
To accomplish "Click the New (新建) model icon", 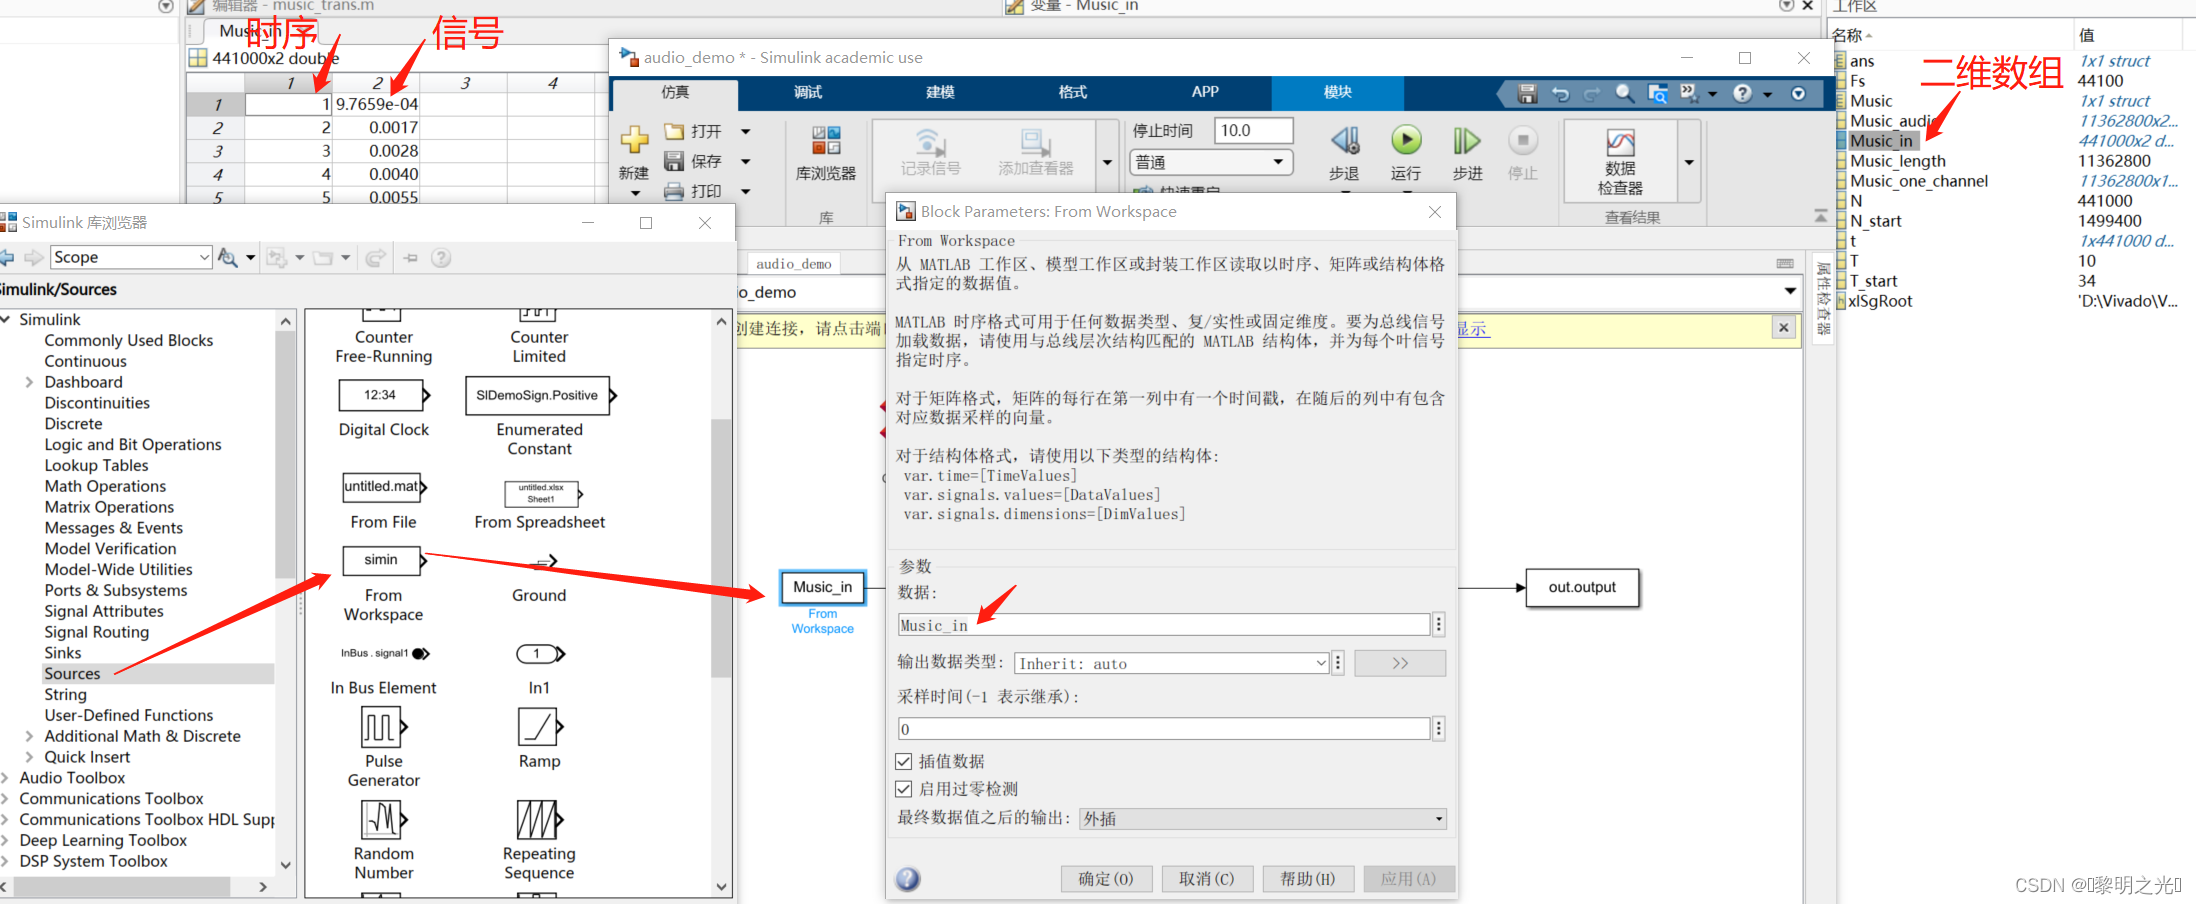I will coord(634,140).
